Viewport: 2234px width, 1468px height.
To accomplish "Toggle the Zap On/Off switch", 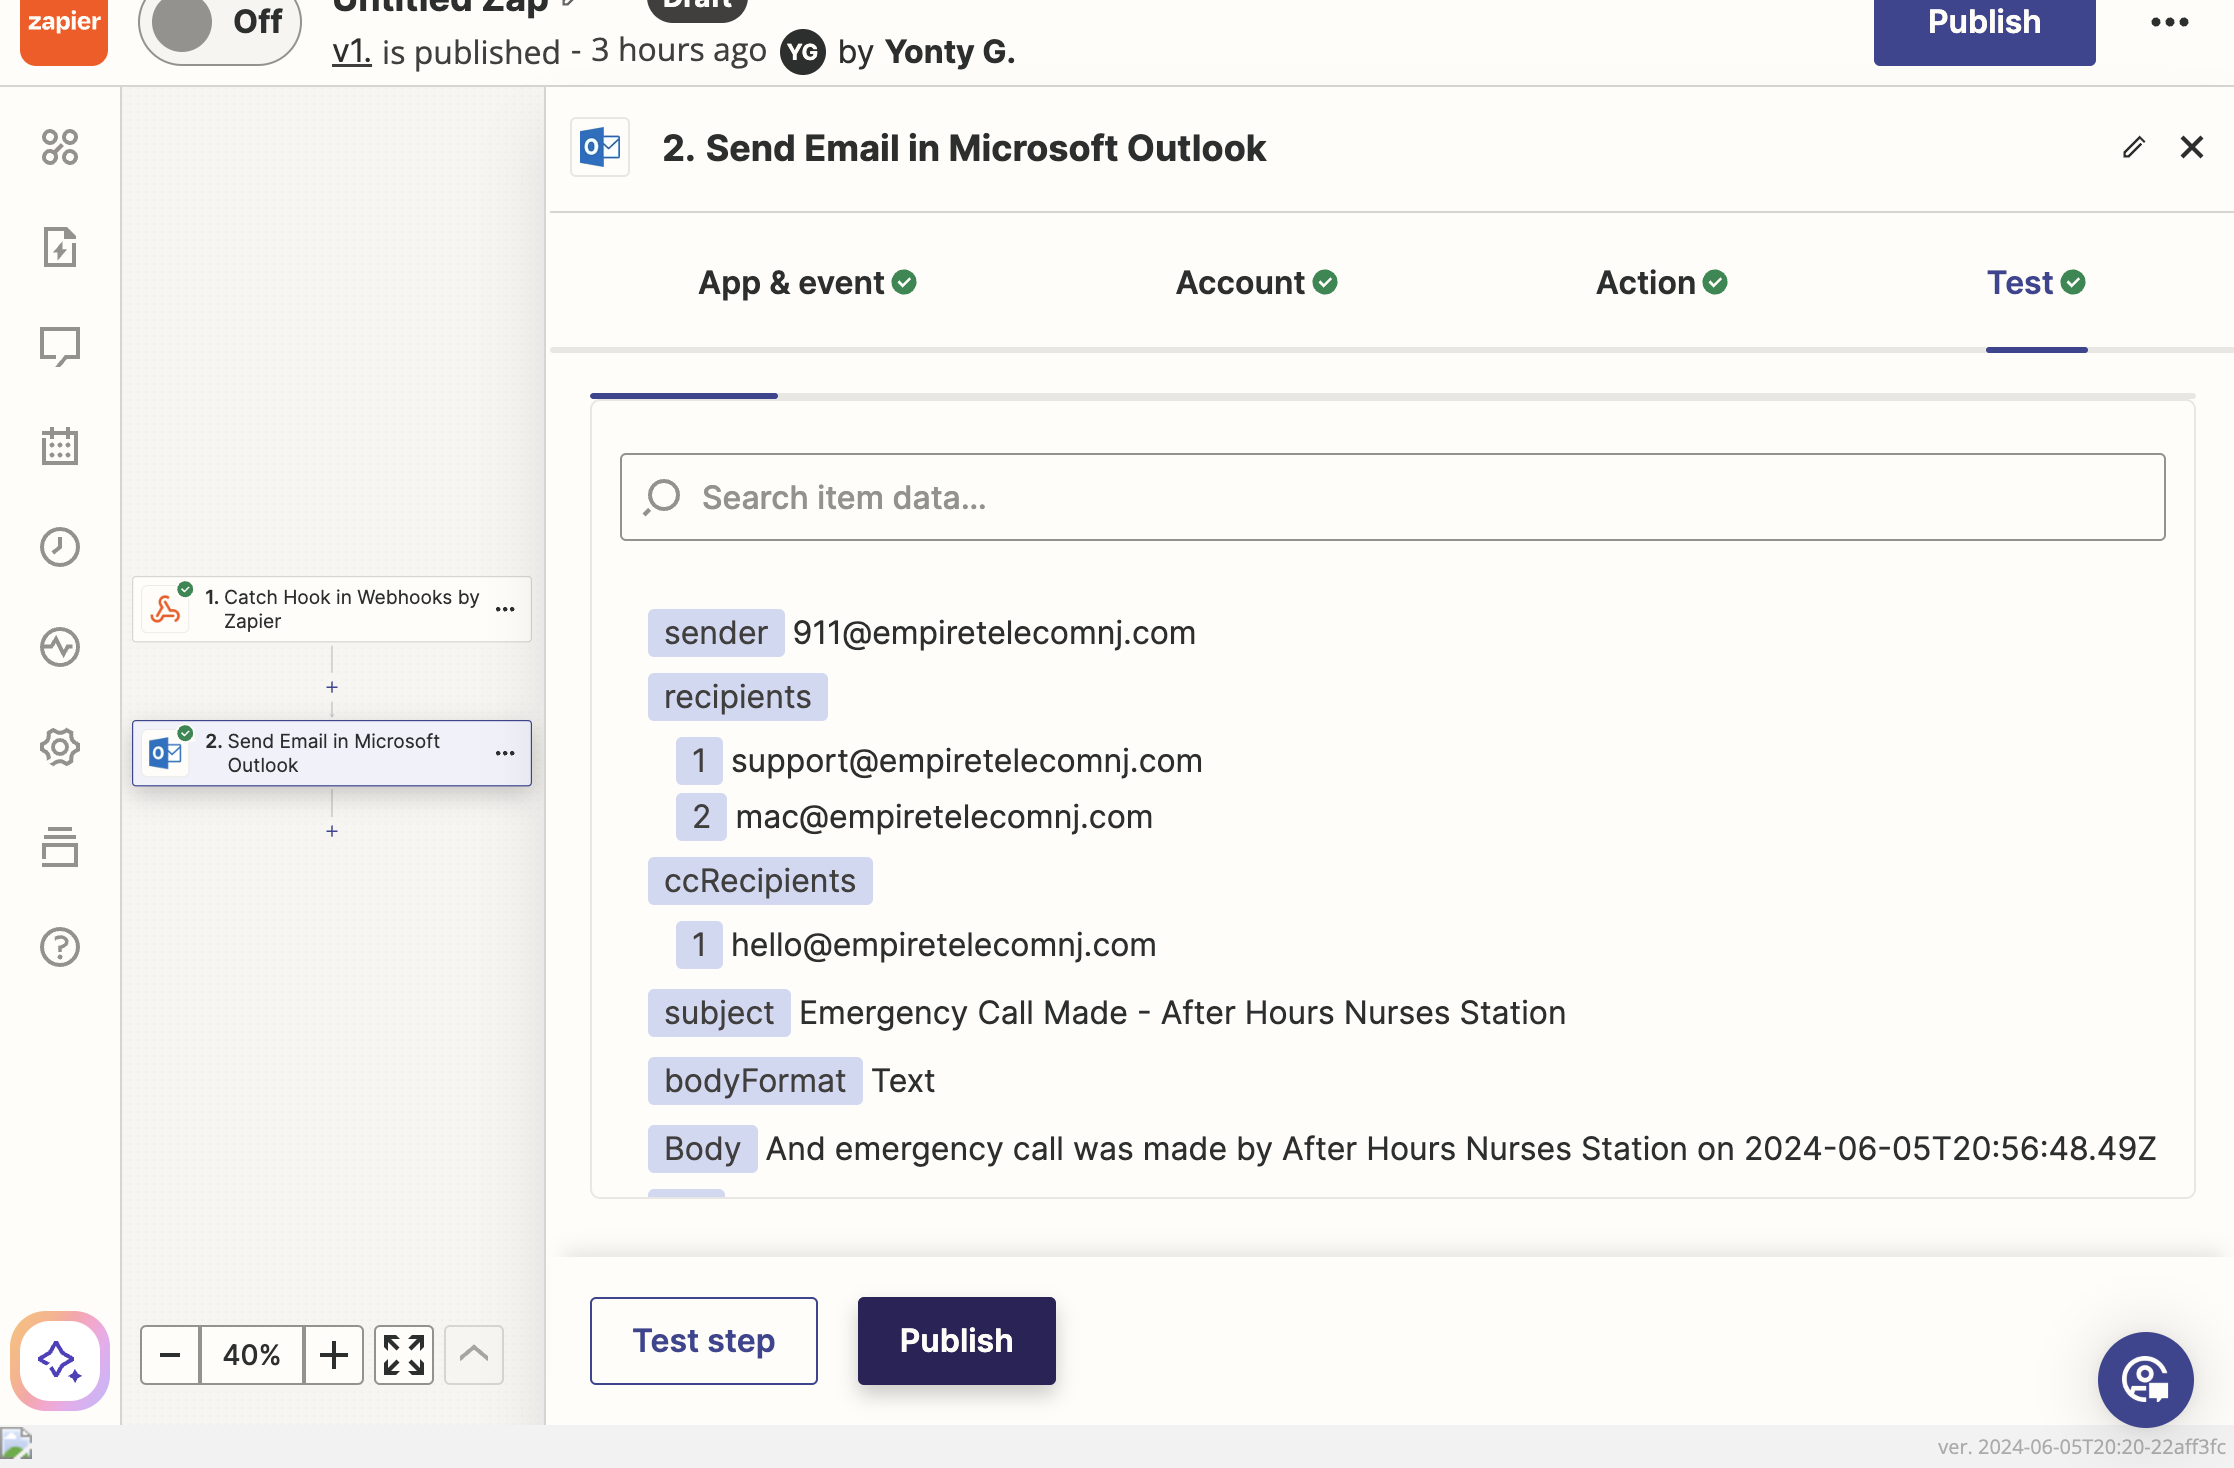I will 220,24.
